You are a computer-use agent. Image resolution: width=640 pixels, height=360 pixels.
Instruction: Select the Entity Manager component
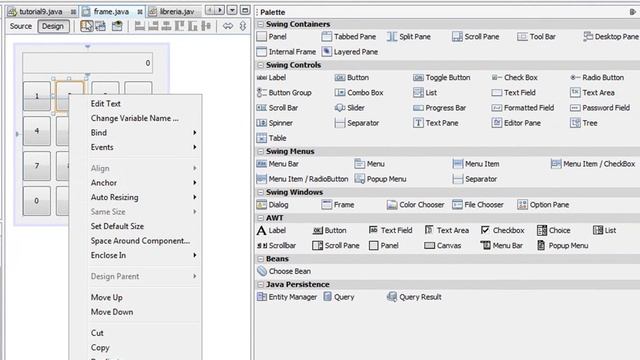[287, 297]
